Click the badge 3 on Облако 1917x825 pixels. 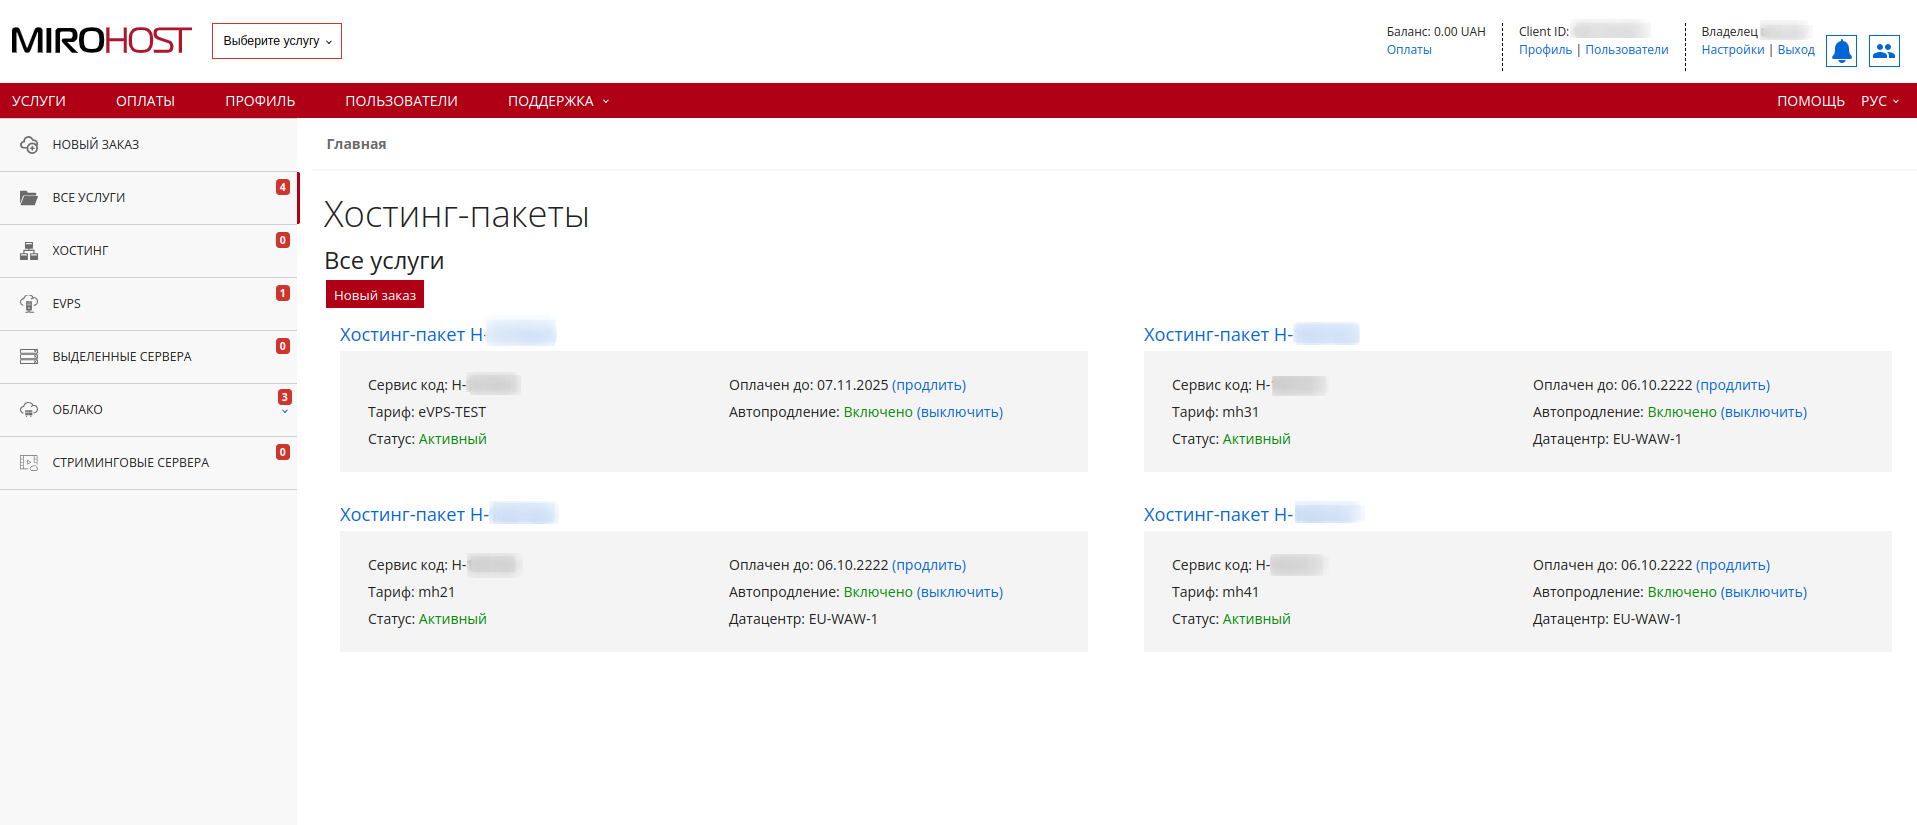point(285,397)
